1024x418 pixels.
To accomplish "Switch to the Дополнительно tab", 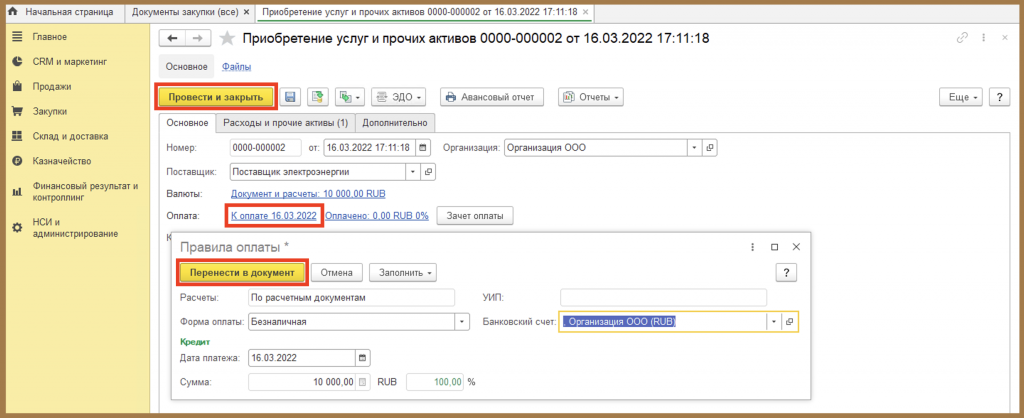I will pos(395,122).
